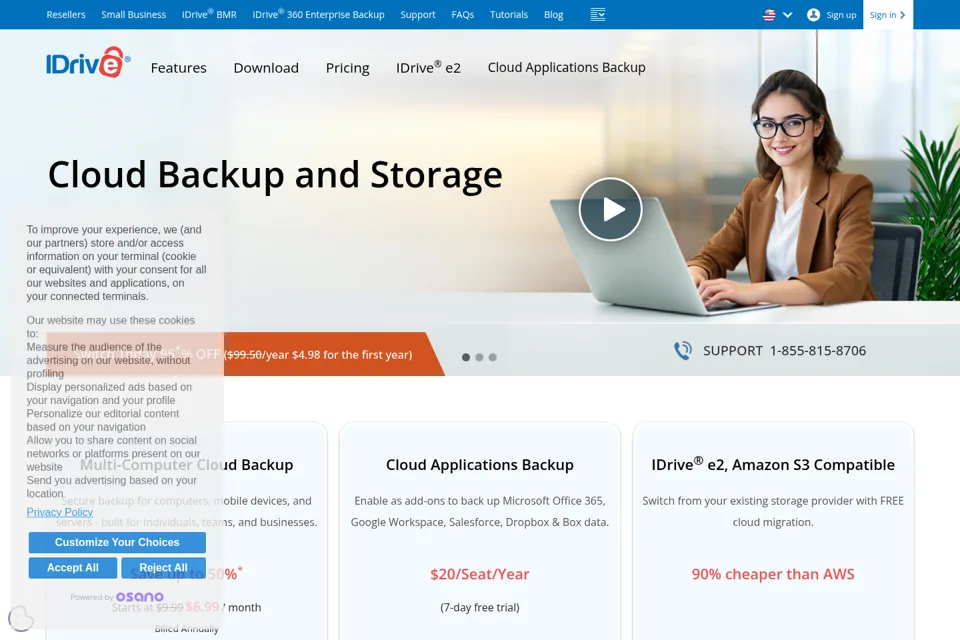Click the US flag language icon

click(769, 15)
